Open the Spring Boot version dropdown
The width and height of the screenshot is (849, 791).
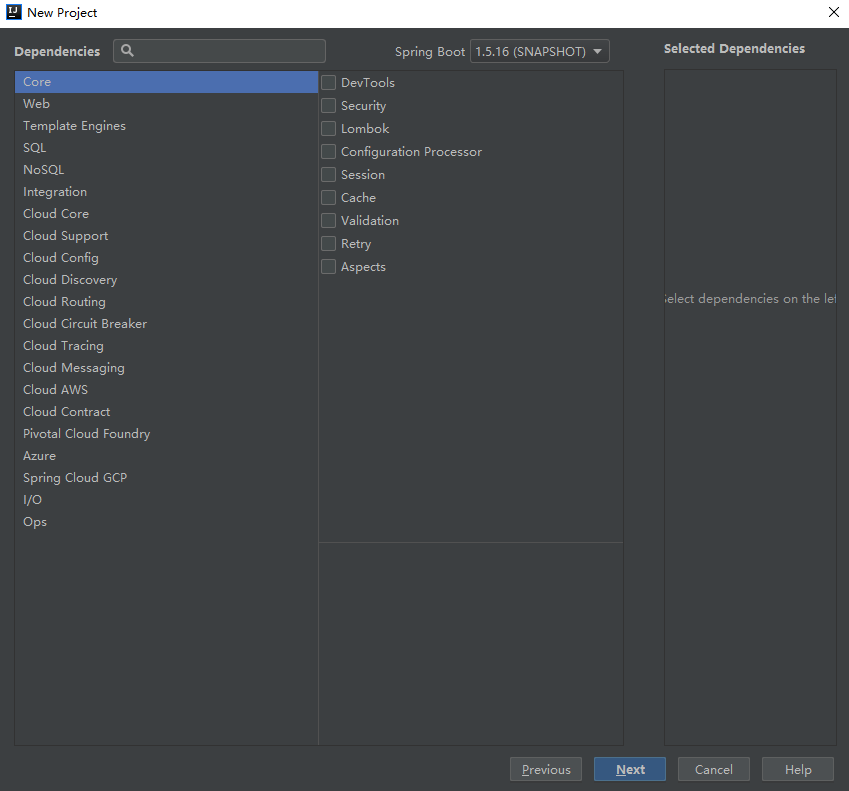click(539, 51)
